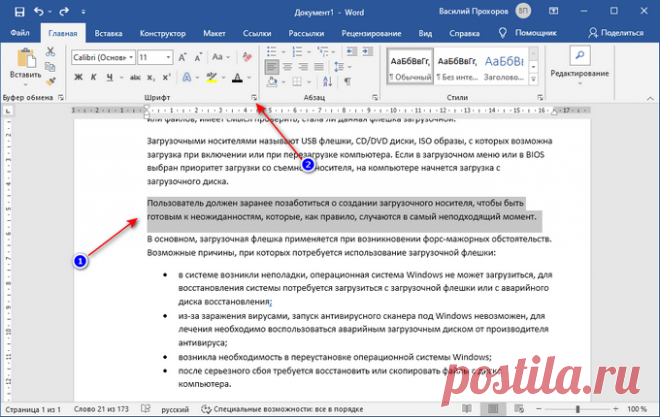Viewport: 660px width, 417px height.
Task: Decrease font size with the small A
Action: 198,57
